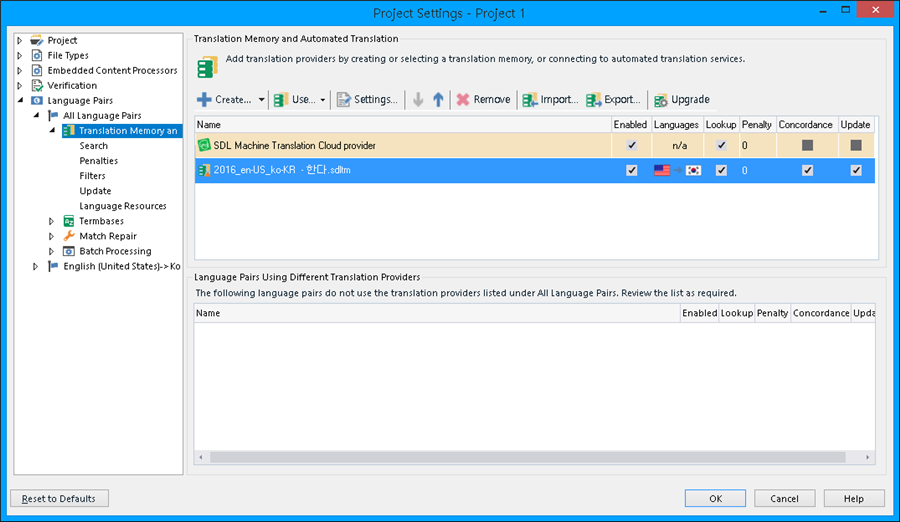This screenshot has height=522, width=900.
Task: Click the SDL Machine Translation Cloud icon
Action: (x=204, y=145)
